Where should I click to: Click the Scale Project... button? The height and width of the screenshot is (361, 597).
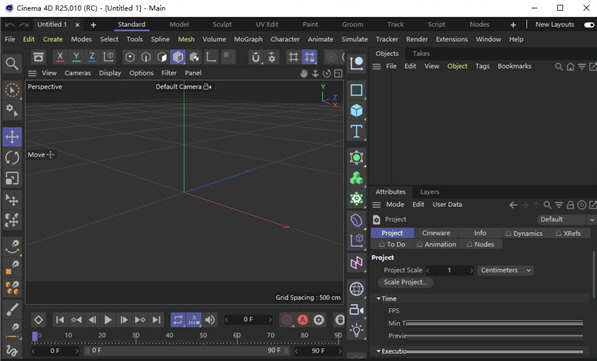click(x=405, y=282)
